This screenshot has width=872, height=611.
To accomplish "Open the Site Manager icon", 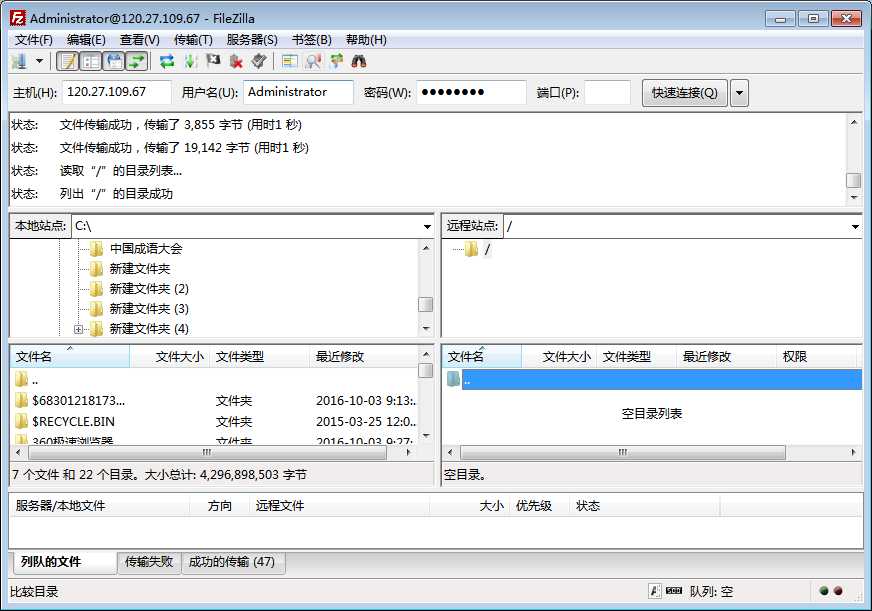I will tap(19, 61).
